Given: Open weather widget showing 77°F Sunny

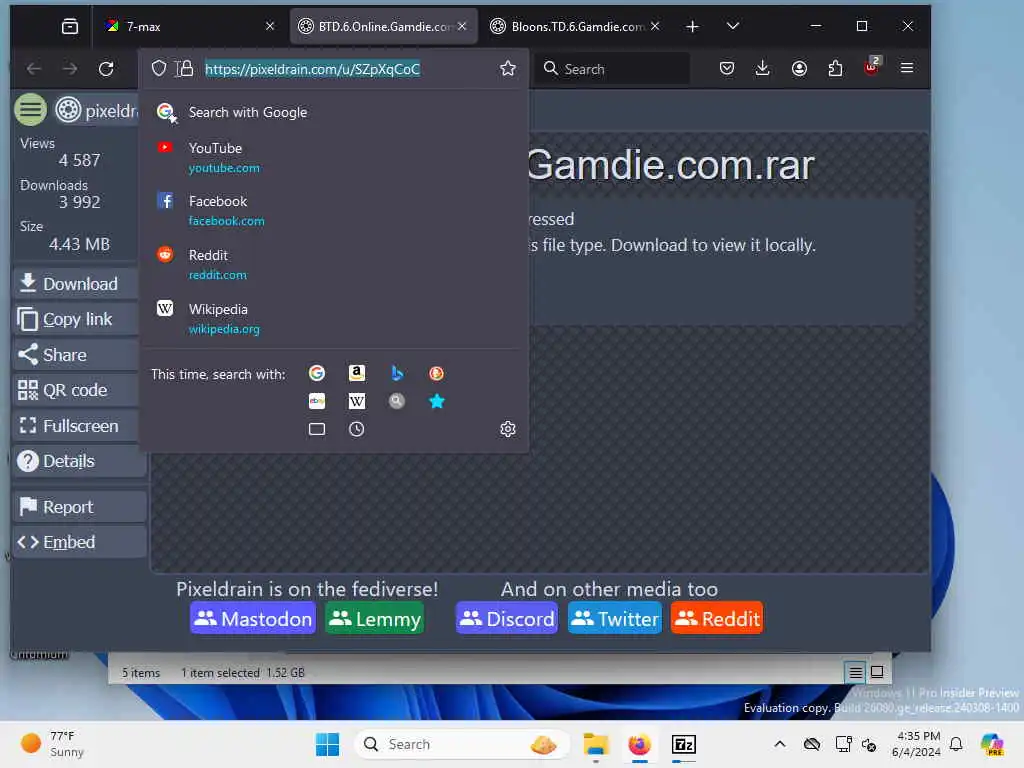Looking at the screenshot, I should coord(54,744).
